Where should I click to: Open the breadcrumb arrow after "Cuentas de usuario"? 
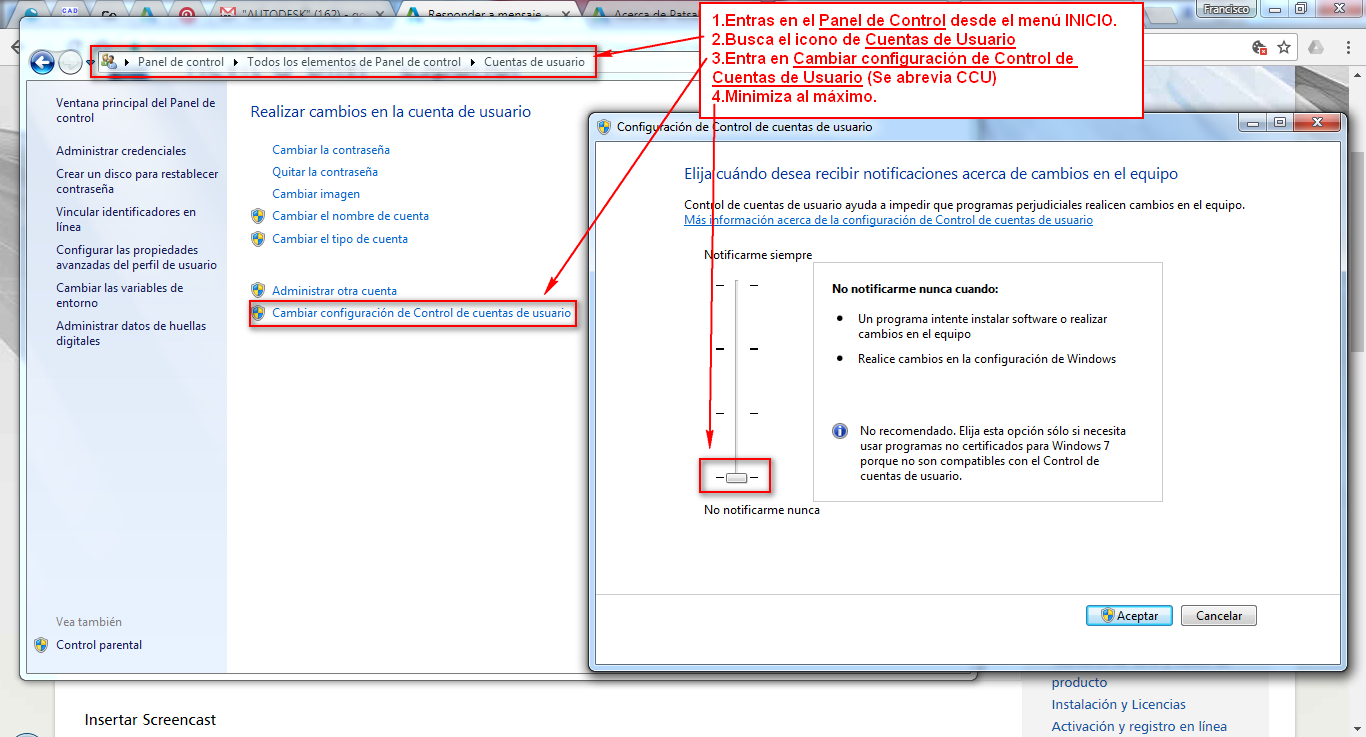coord(599,62)
